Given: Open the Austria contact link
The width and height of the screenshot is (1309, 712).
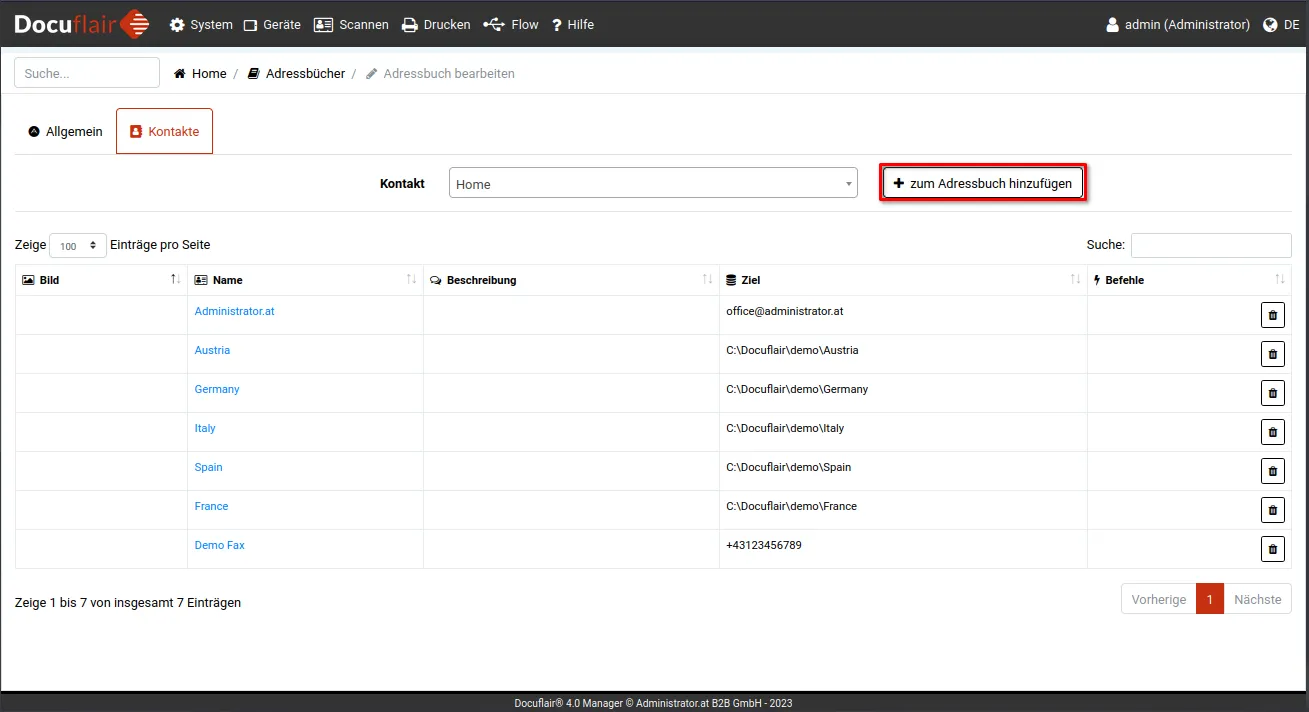Looking at the screenshot, I should [x=212, y=350].
